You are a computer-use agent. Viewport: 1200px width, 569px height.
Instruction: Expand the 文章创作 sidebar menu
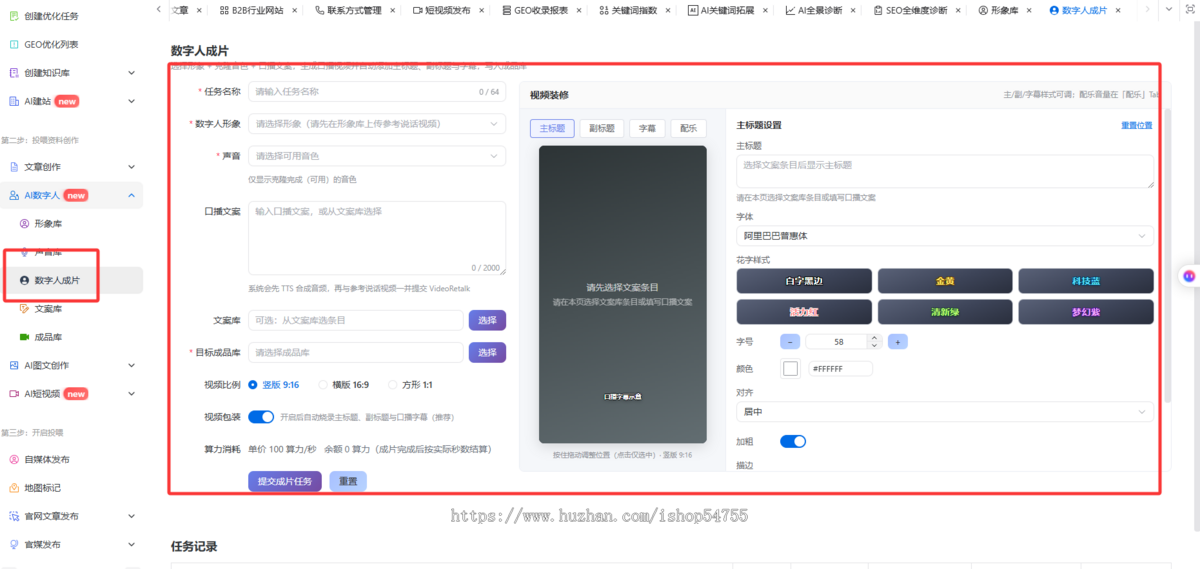click(x=132, y=167)
